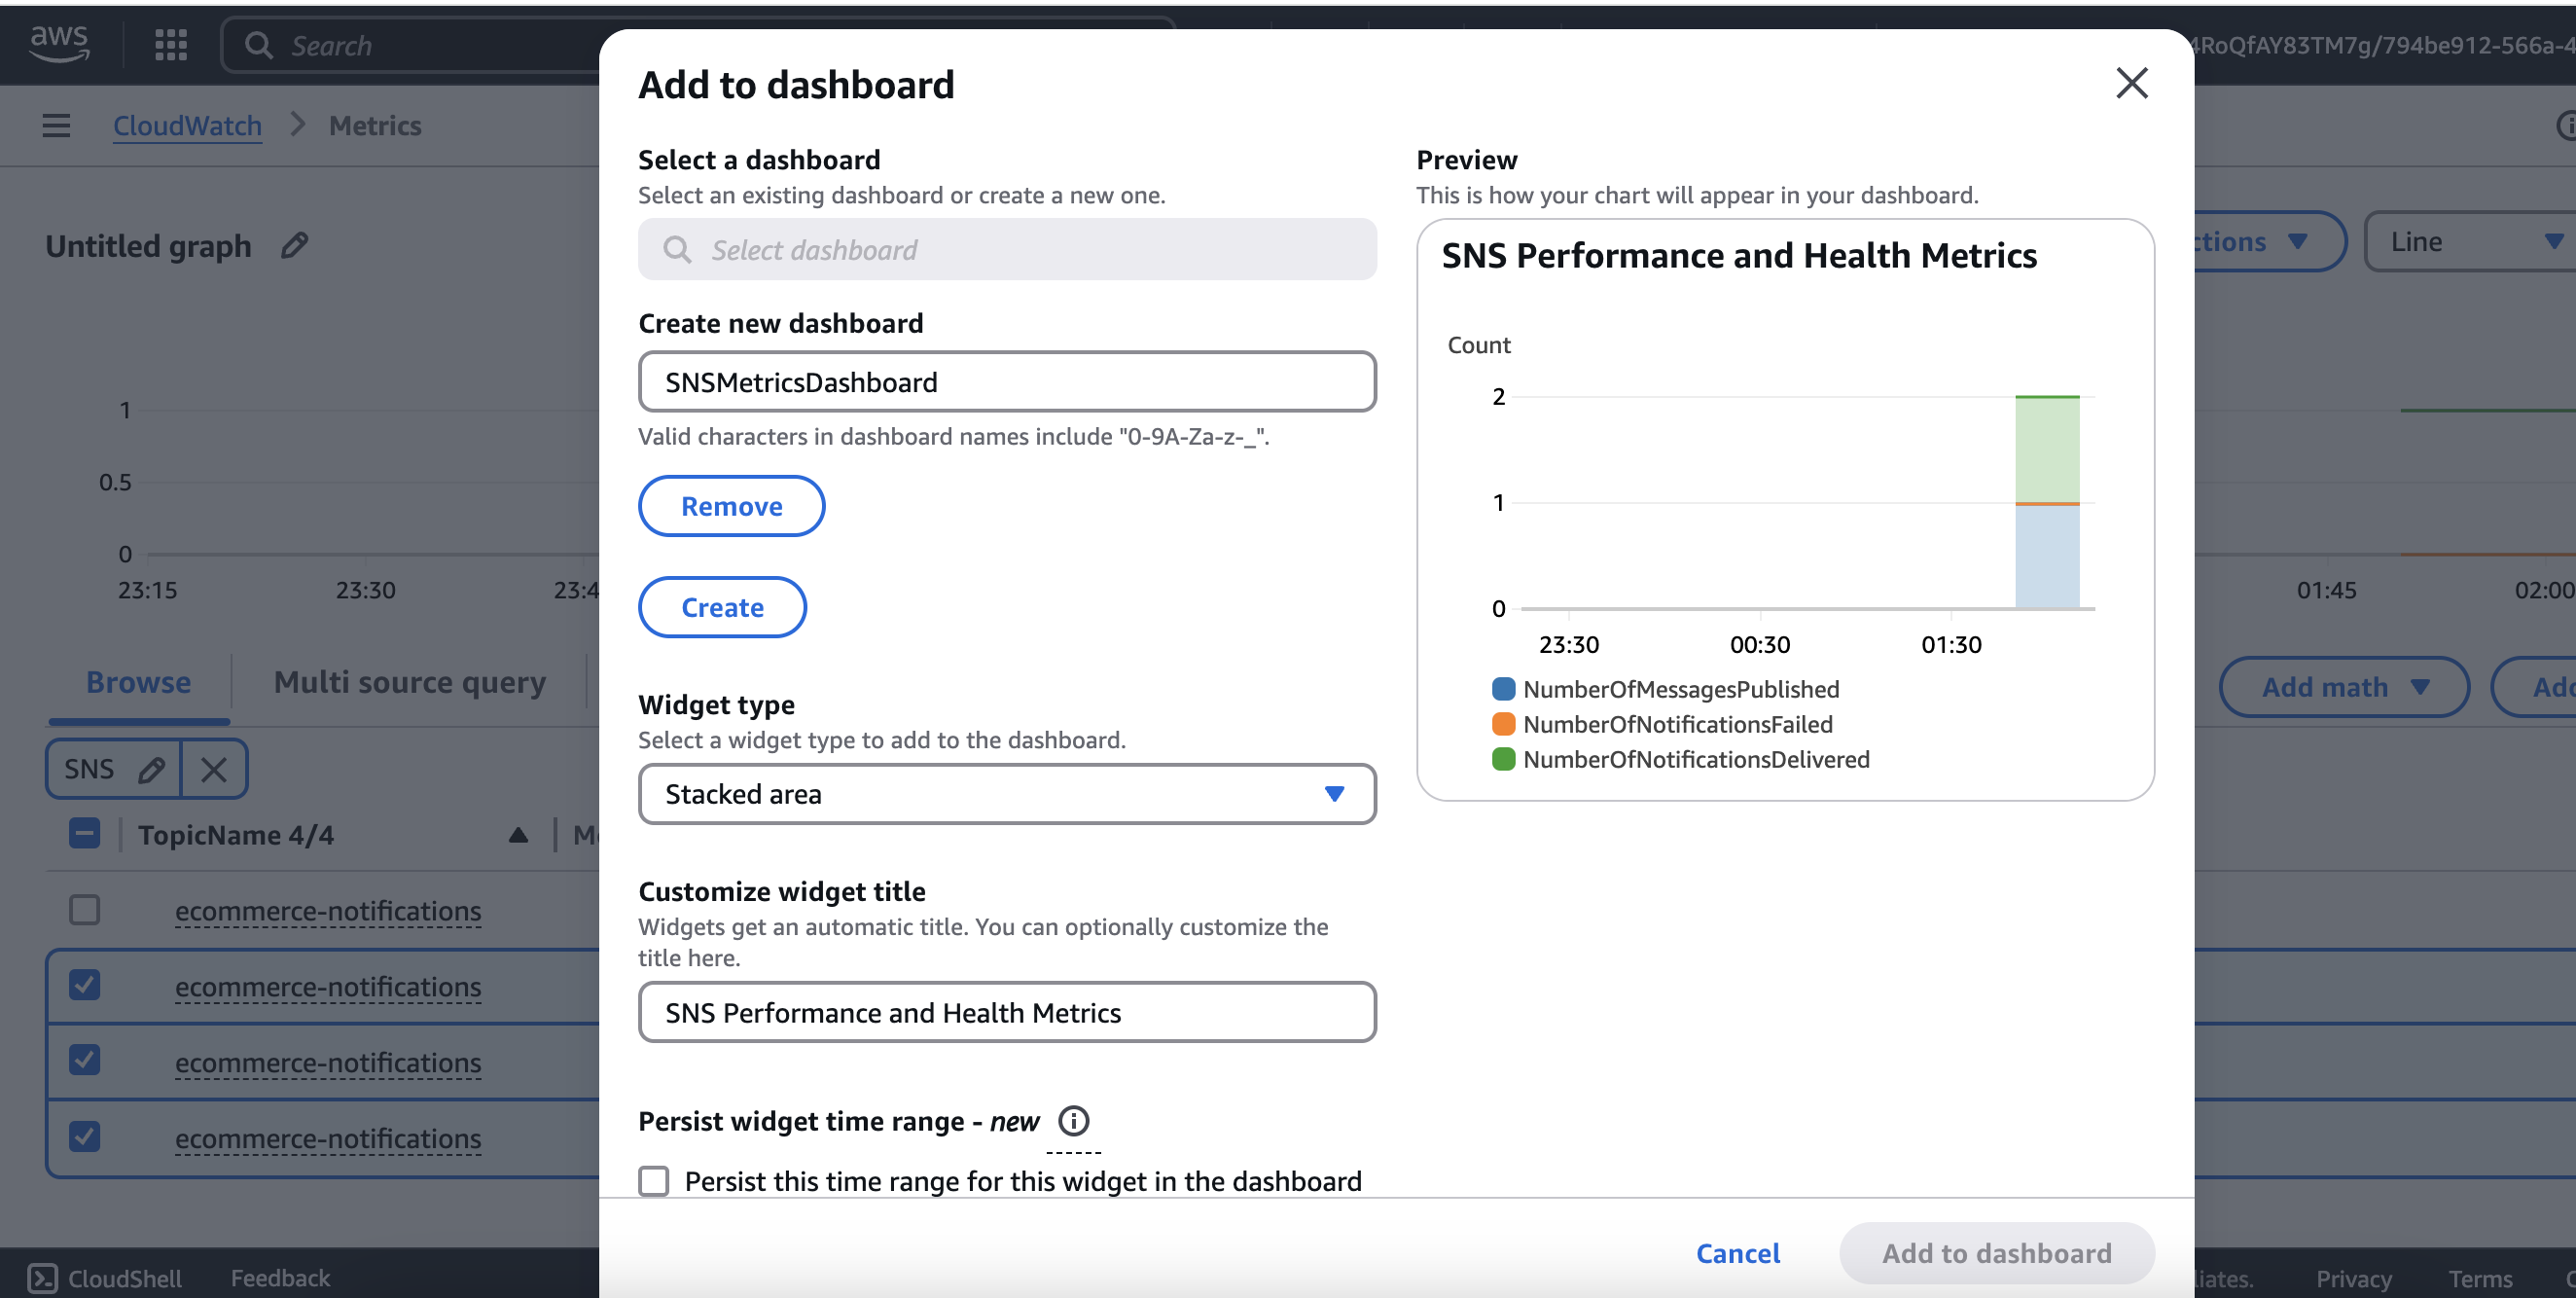2576x1298 pixels.
Task: Click the SNS namespace filter label
Action: coord(89,769)
